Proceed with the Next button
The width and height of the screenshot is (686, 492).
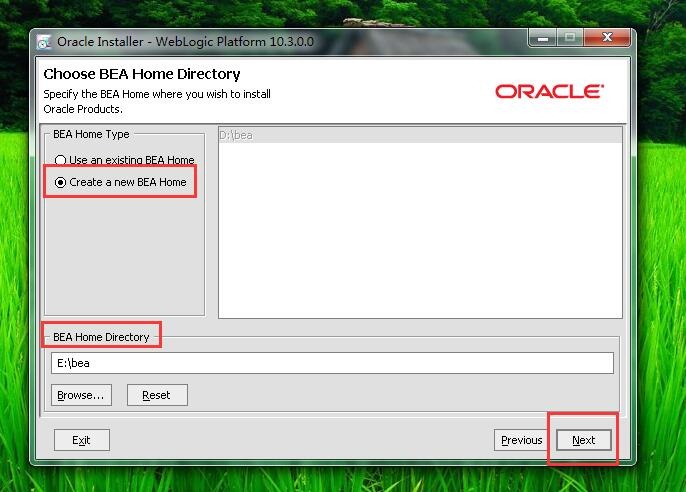(x=584, y=440)
